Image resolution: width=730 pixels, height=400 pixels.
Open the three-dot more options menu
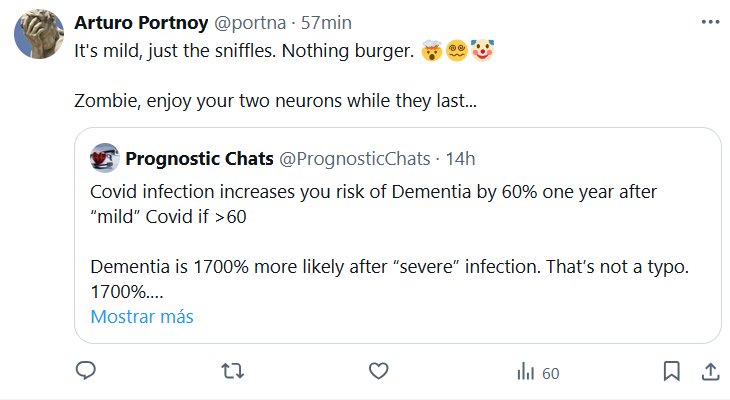708,22
